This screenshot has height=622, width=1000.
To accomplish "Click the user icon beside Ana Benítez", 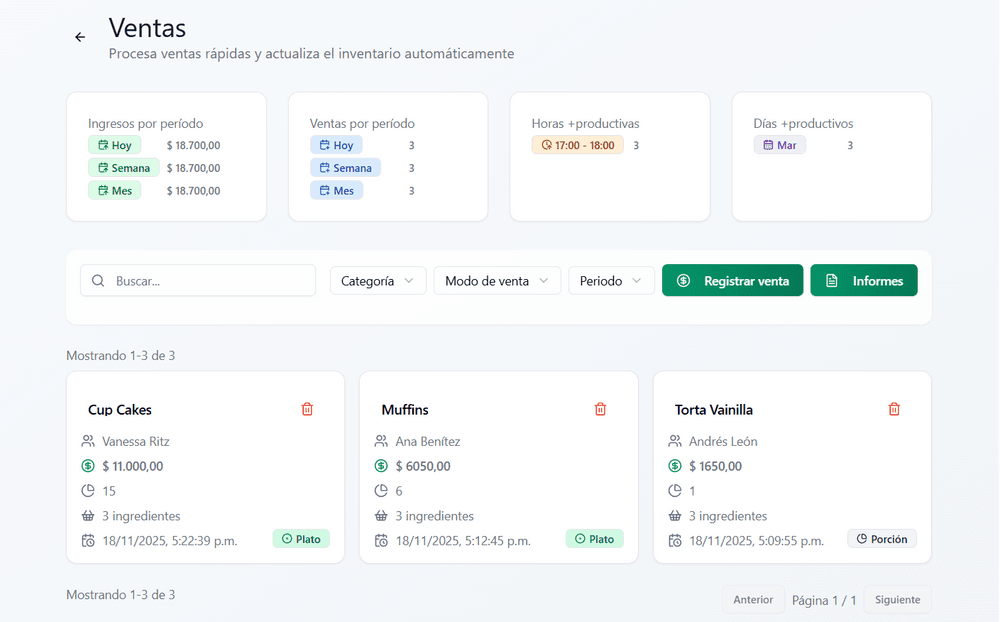I will tap(381, 441).
